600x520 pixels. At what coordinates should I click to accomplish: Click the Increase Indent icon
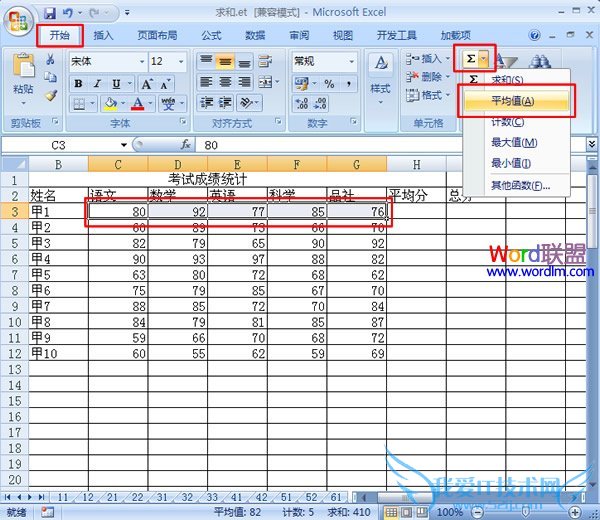point(225,103)
